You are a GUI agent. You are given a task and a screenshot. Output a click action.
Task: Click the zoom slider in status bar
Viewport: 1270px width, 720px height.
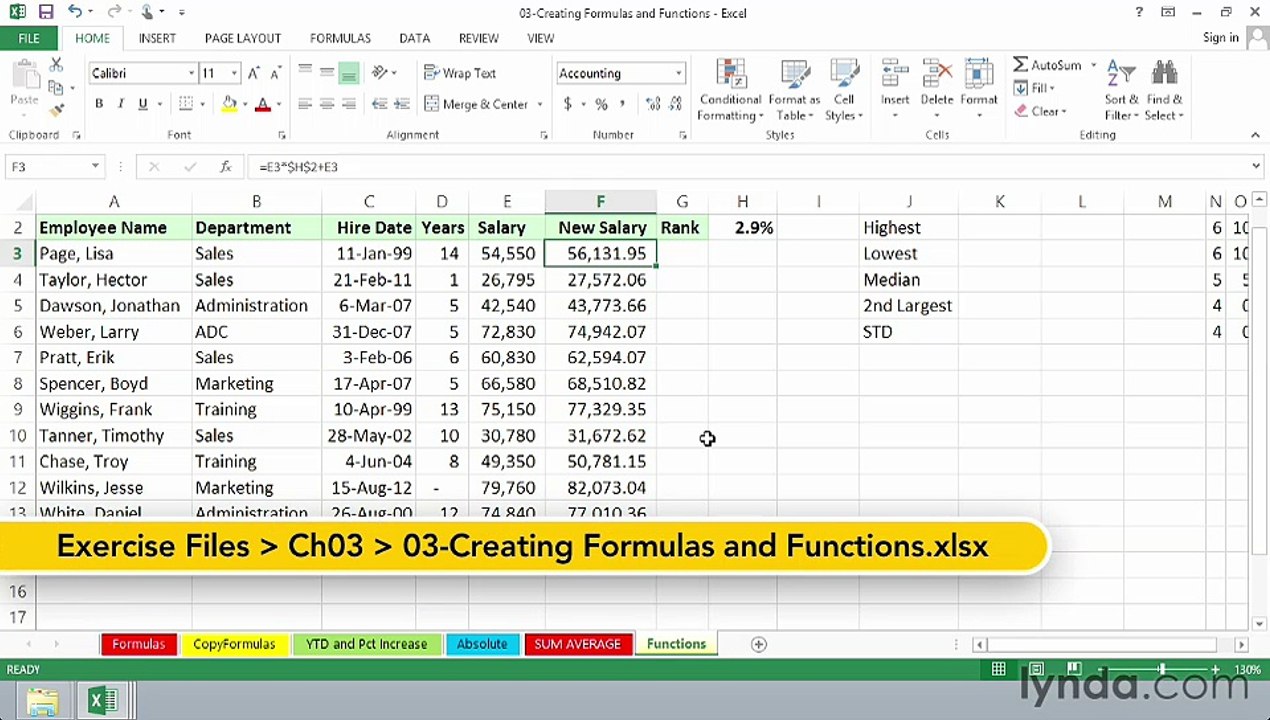[x=1161, y=669]
